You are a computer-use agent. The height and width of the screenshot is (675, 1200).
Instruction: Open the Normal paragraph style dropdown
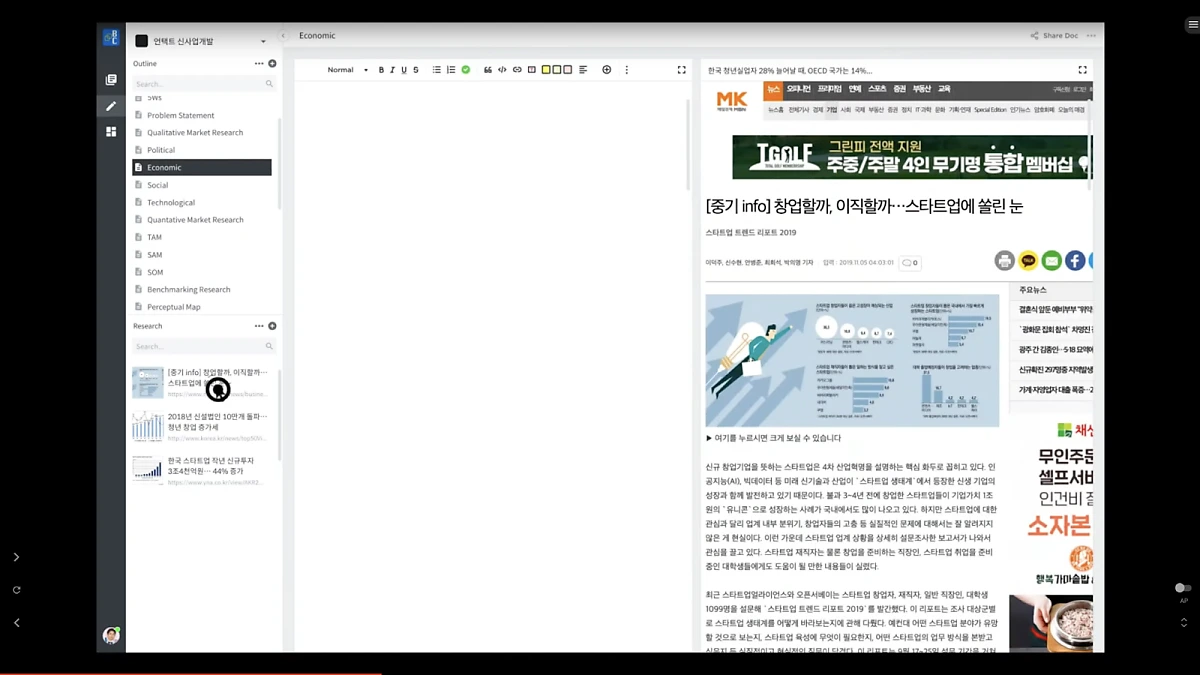pos(345,69)
